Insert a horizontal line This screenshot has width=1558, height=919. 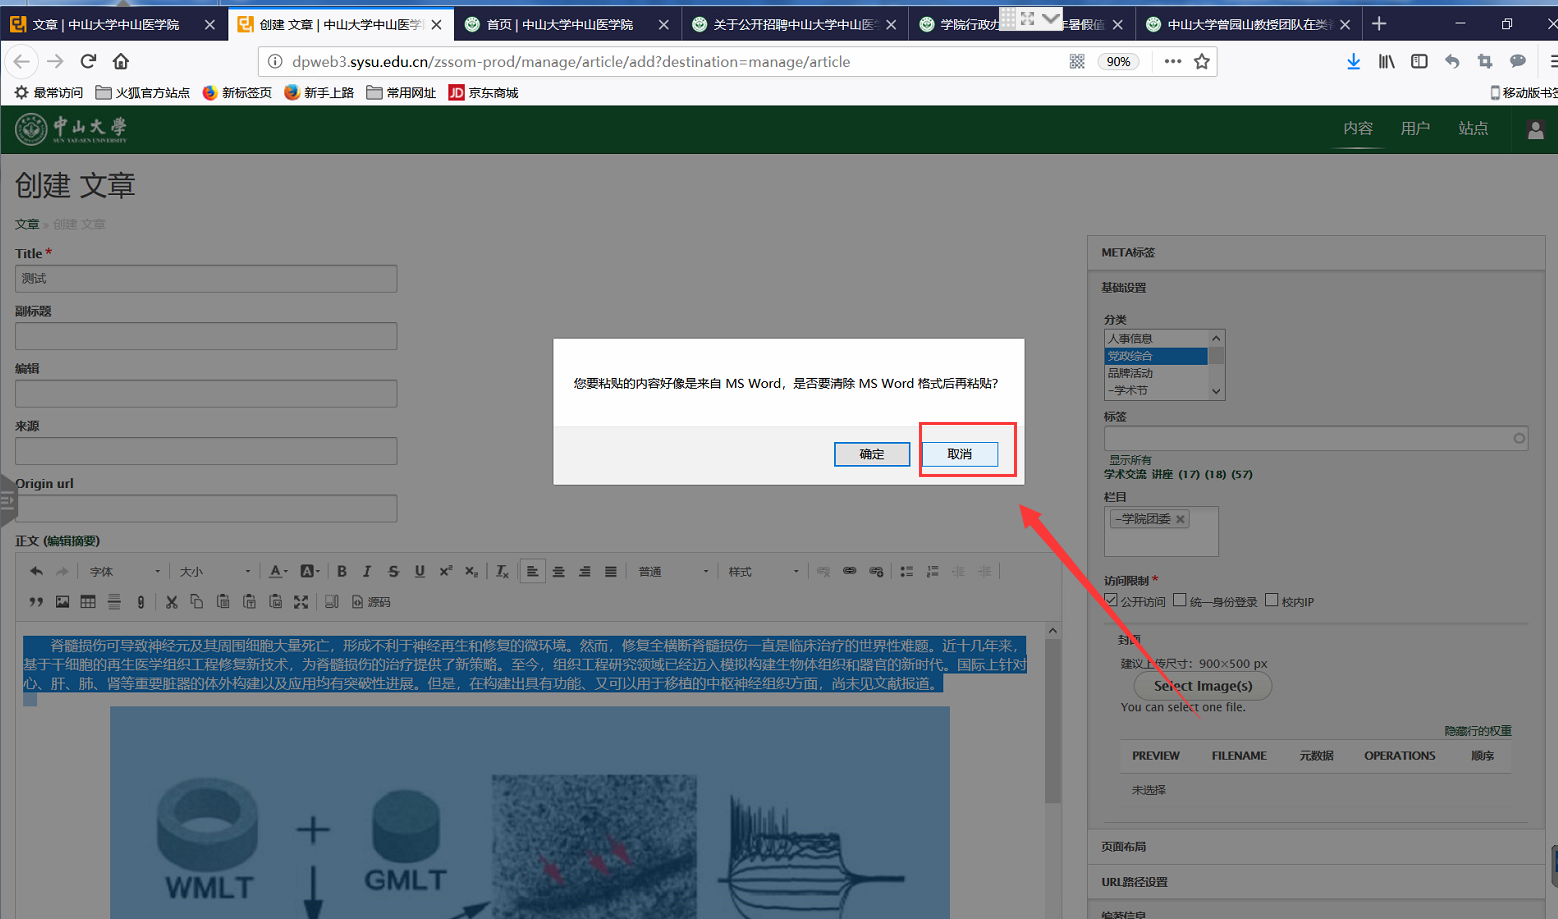coord(114,602)
